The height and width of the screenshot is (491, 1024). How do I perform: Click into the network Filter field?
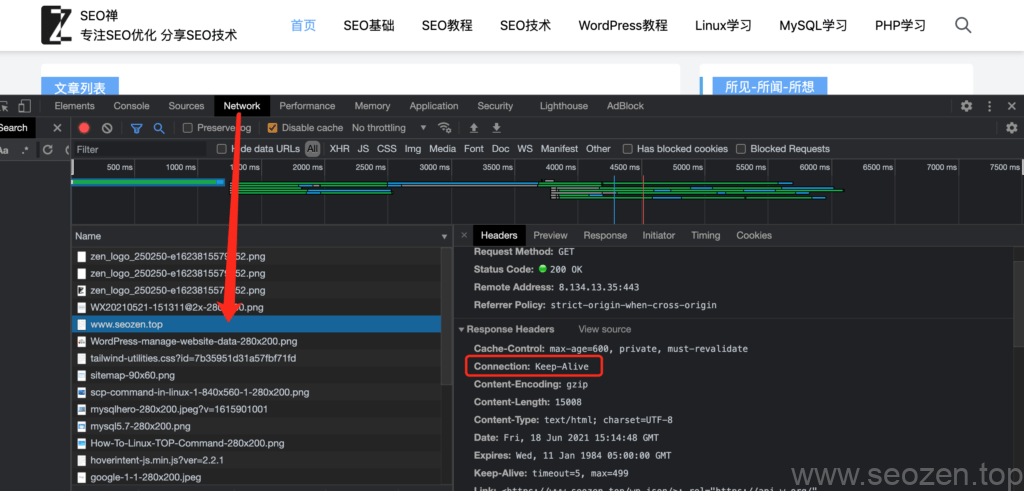point(140,150)
